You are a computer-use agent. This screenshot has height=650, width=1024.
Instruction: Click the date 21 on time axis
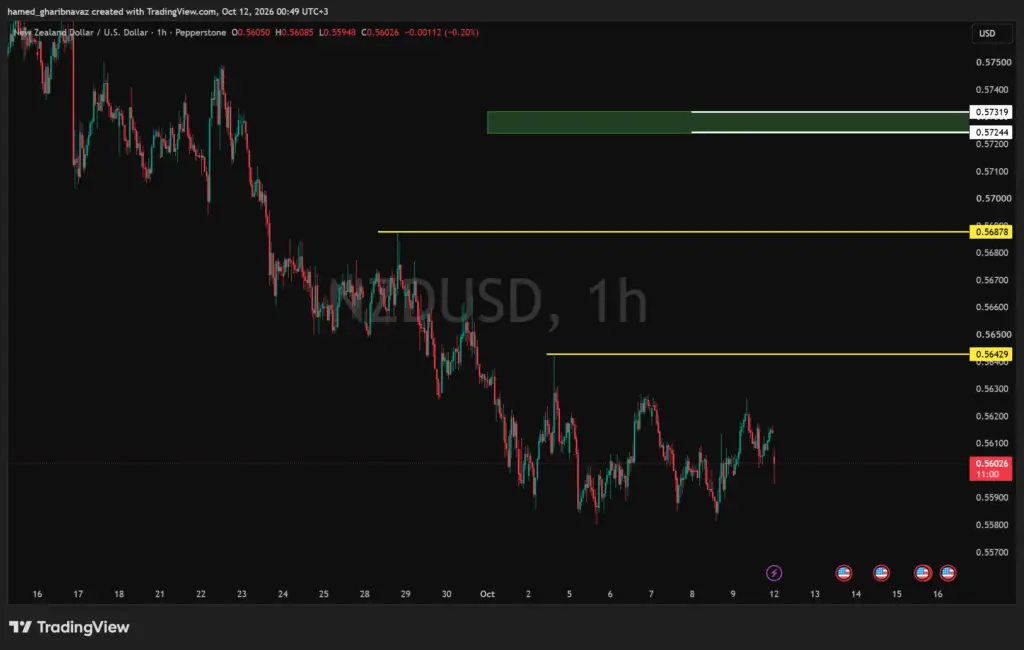click(160, 594)
